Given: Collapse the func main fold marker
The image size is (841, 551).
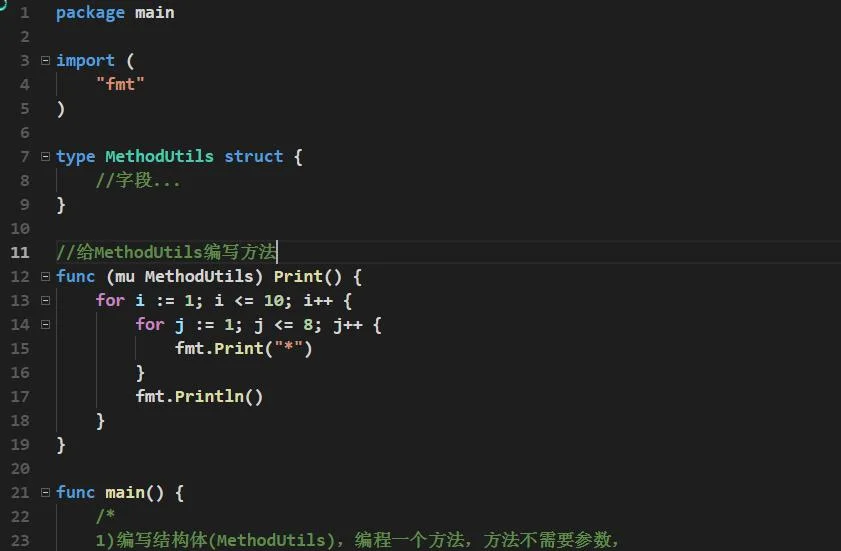Looking at the screenshot, I should tap(46, 493).
